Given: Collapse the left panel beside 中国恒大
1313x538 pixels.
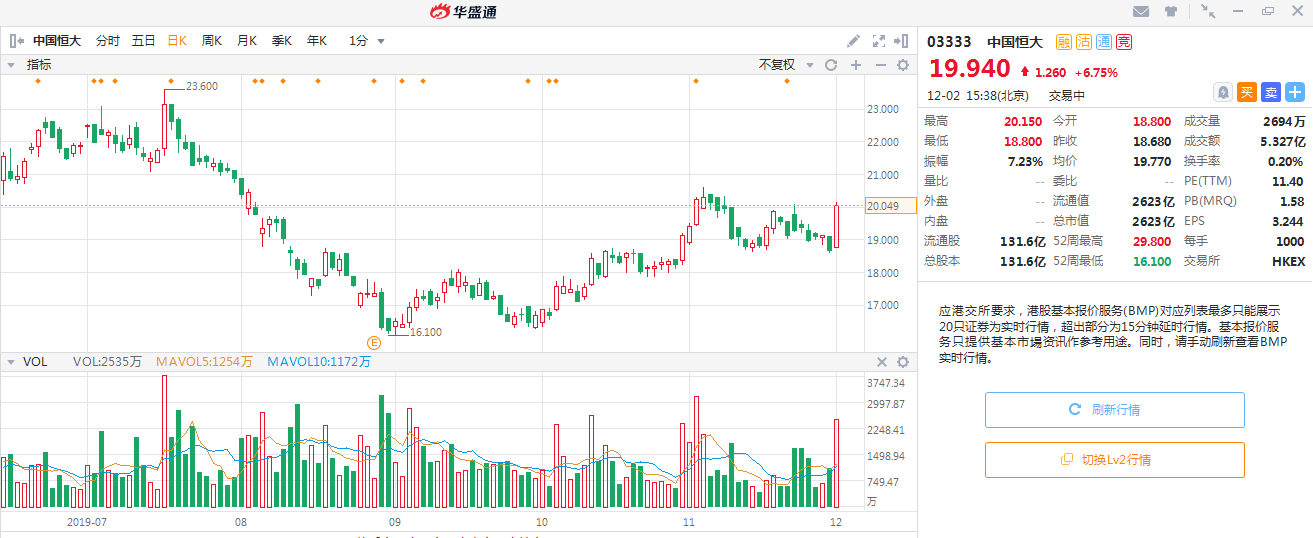Looking at the screenshot, I should pyautogui.click(x=16, y=41).
